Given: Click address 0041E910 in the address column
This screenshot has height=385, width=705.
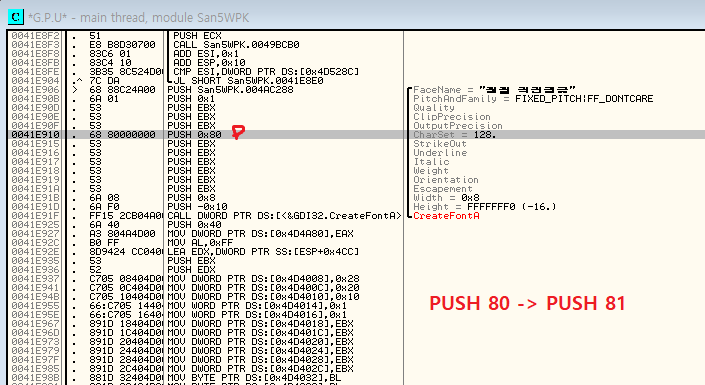Looking at the screenshot, I should (36, 134).
